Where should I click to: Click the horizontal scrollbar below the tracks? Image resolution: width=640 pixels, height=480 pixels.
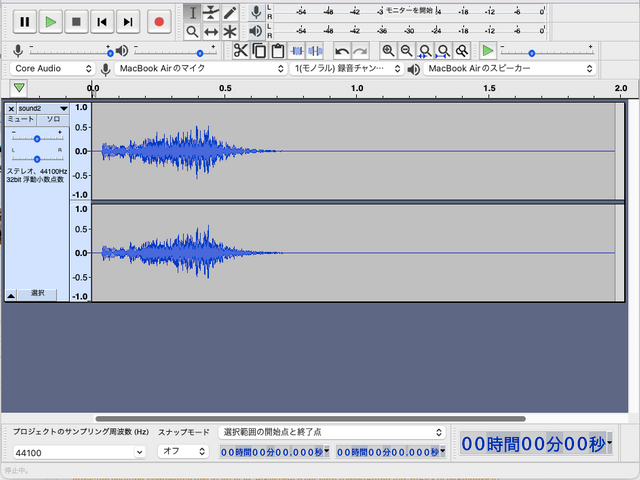click(310, 418)
